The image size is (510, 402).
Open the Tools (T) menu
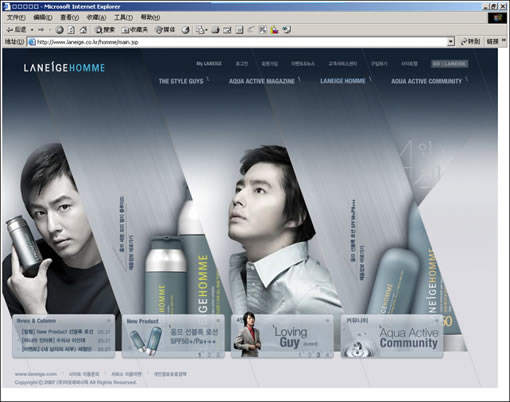tap(124, 17)
